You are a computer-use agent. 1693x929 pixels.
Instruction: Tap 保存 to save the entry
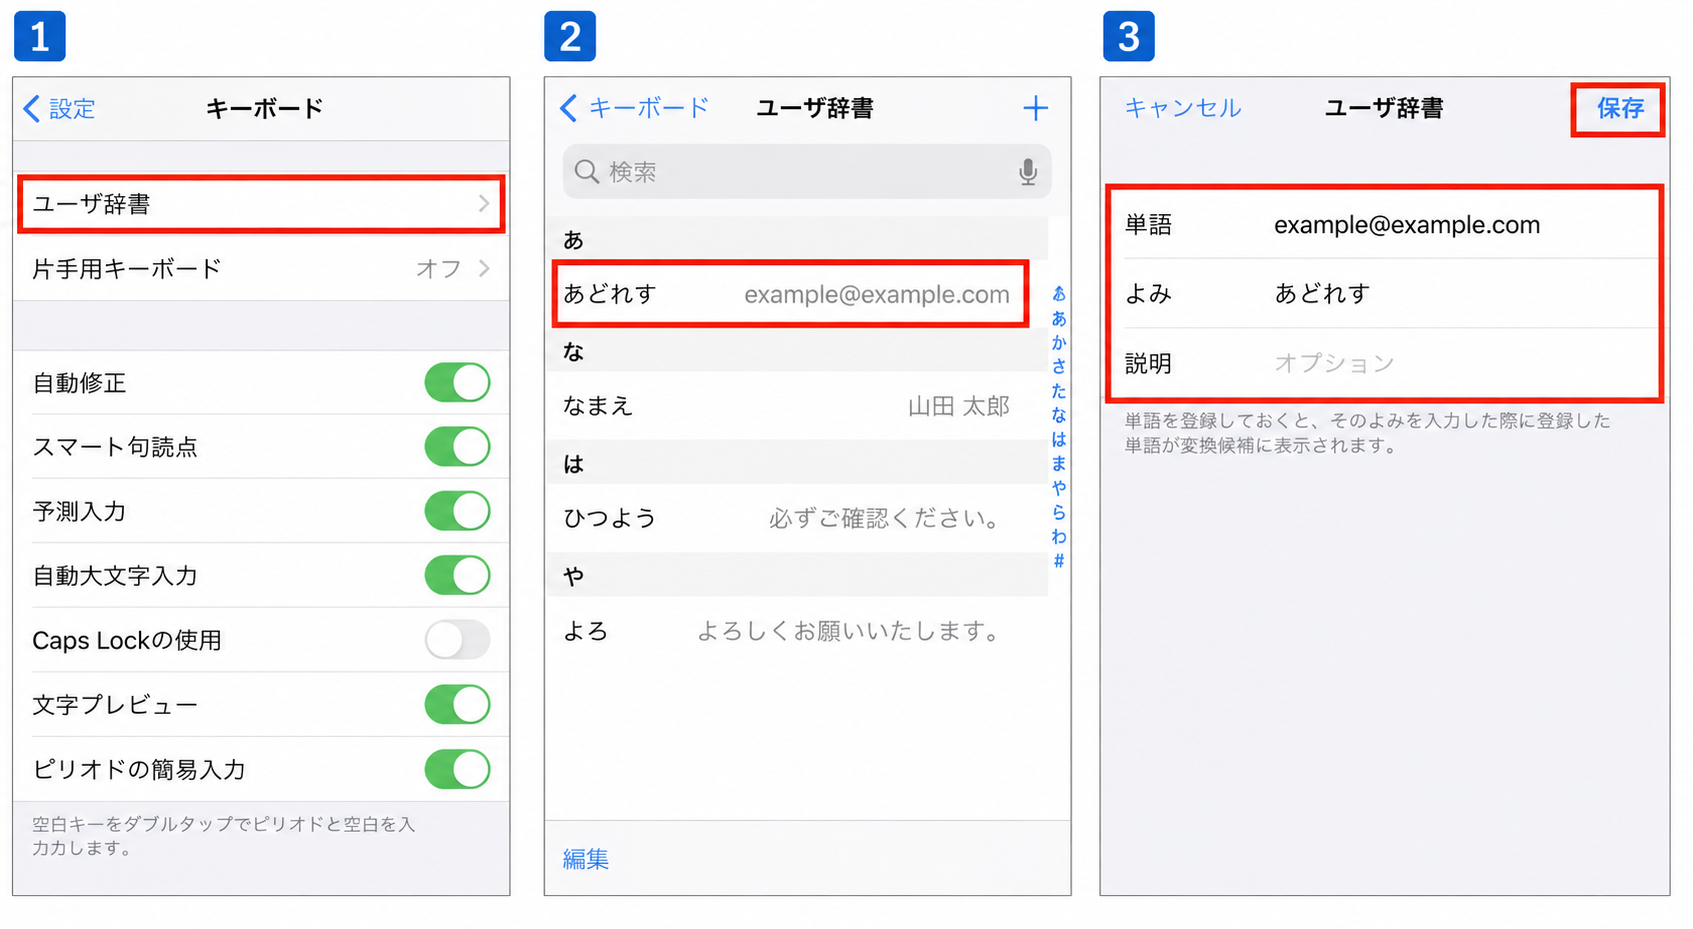click(1620, 108)
